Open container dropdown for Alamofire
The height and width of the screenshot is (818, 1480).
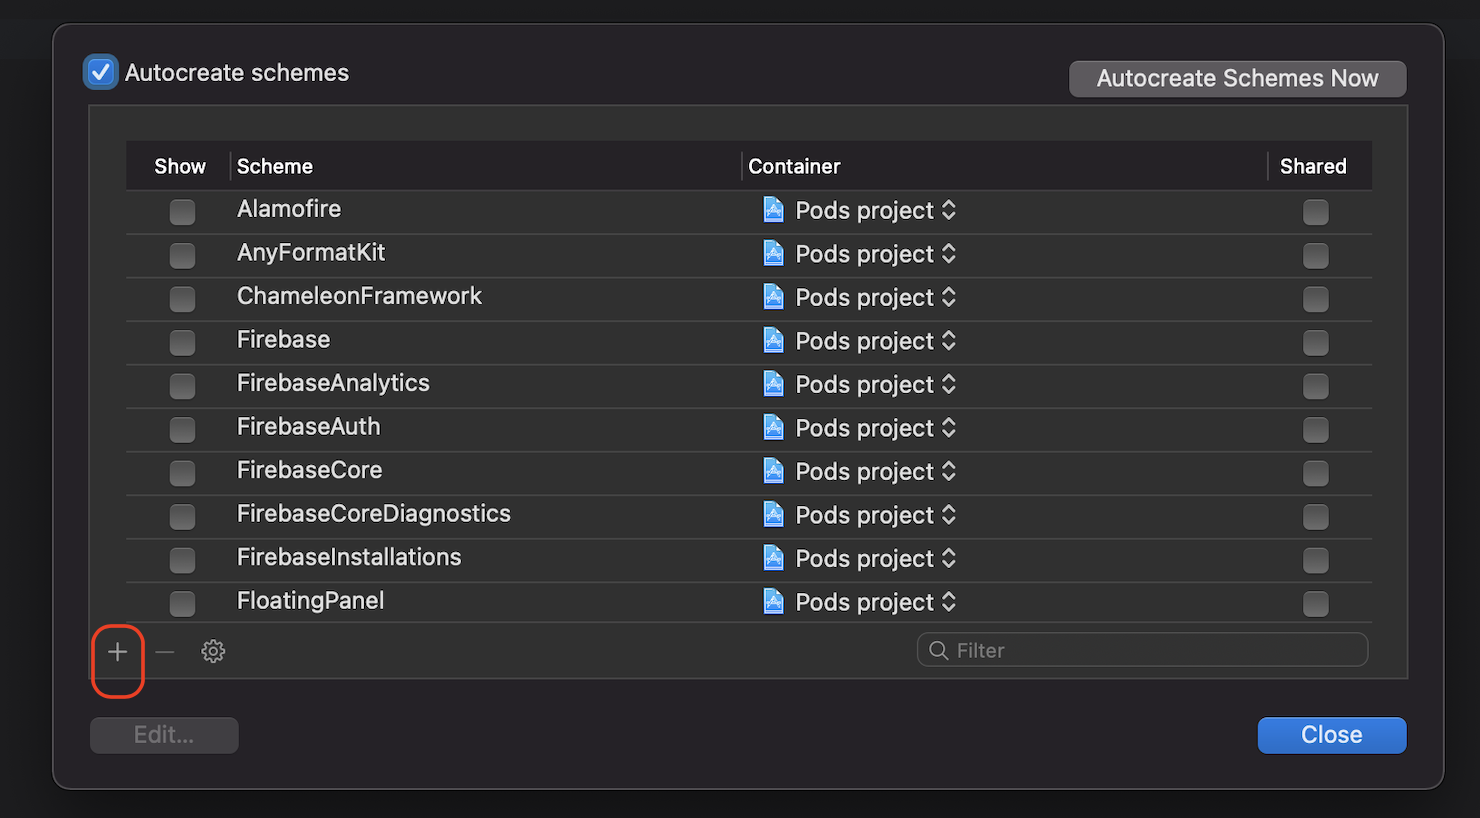point(860,210)
